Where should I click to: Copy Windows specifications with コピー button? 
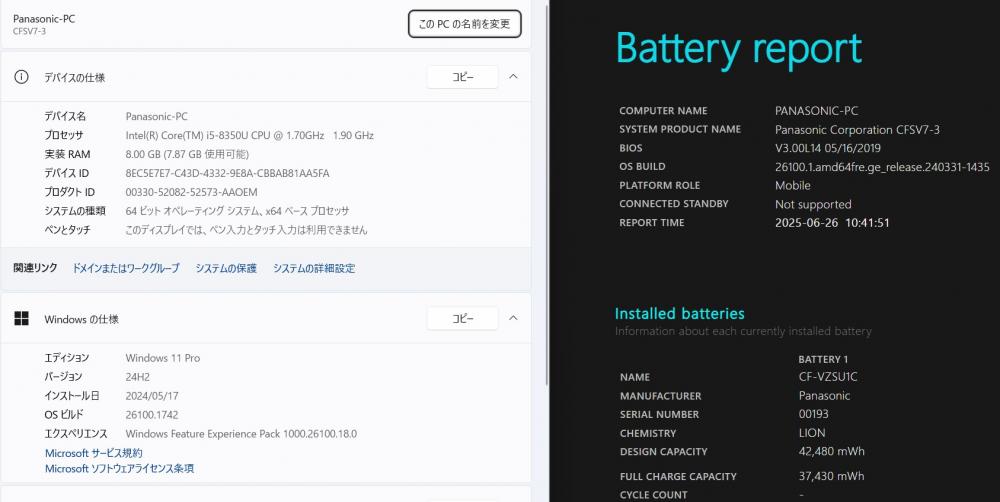[x=462, y=318]
